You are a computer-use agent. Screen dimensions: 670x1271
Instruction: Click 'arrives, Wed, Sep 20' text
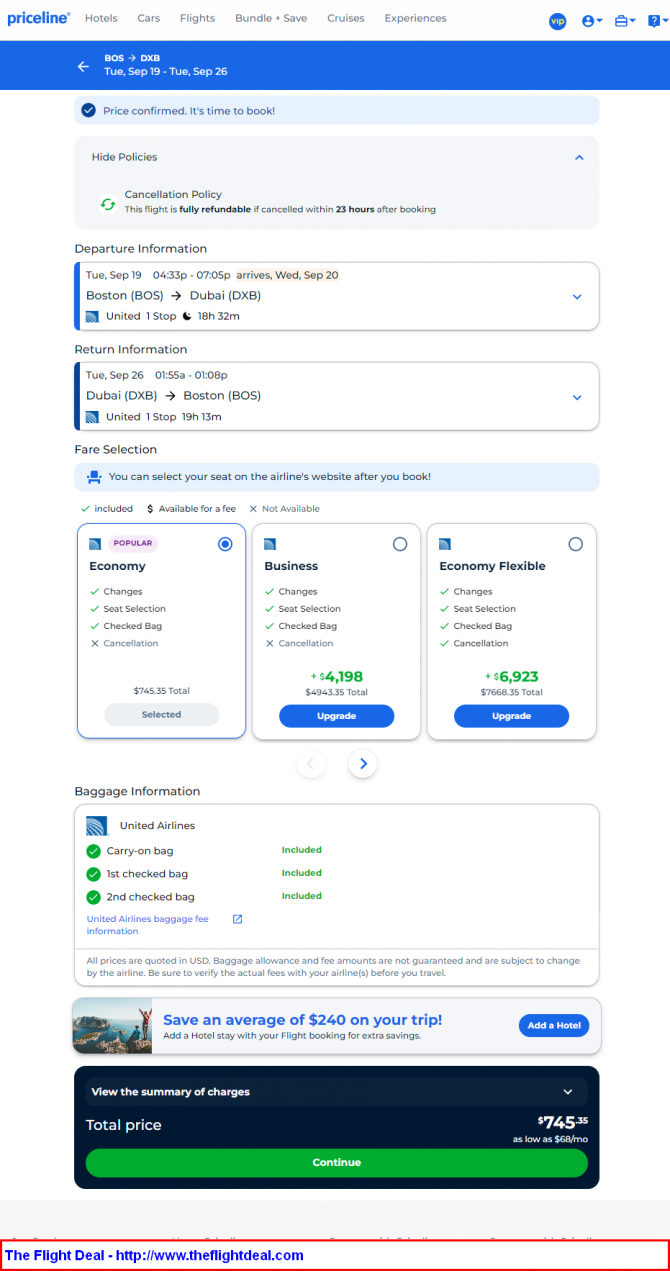tap(287, 275)
